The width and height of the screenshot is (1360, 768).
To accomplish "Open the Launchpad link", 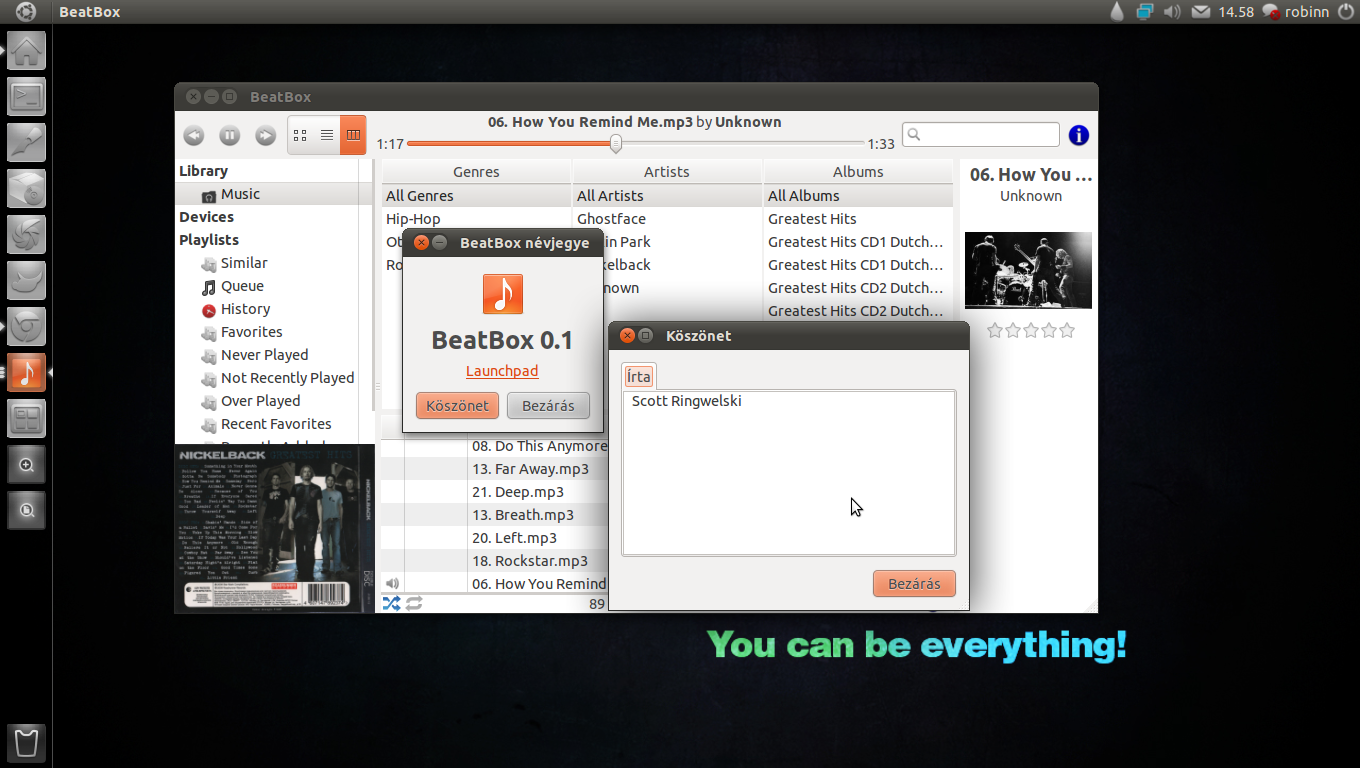I will 502,371.
